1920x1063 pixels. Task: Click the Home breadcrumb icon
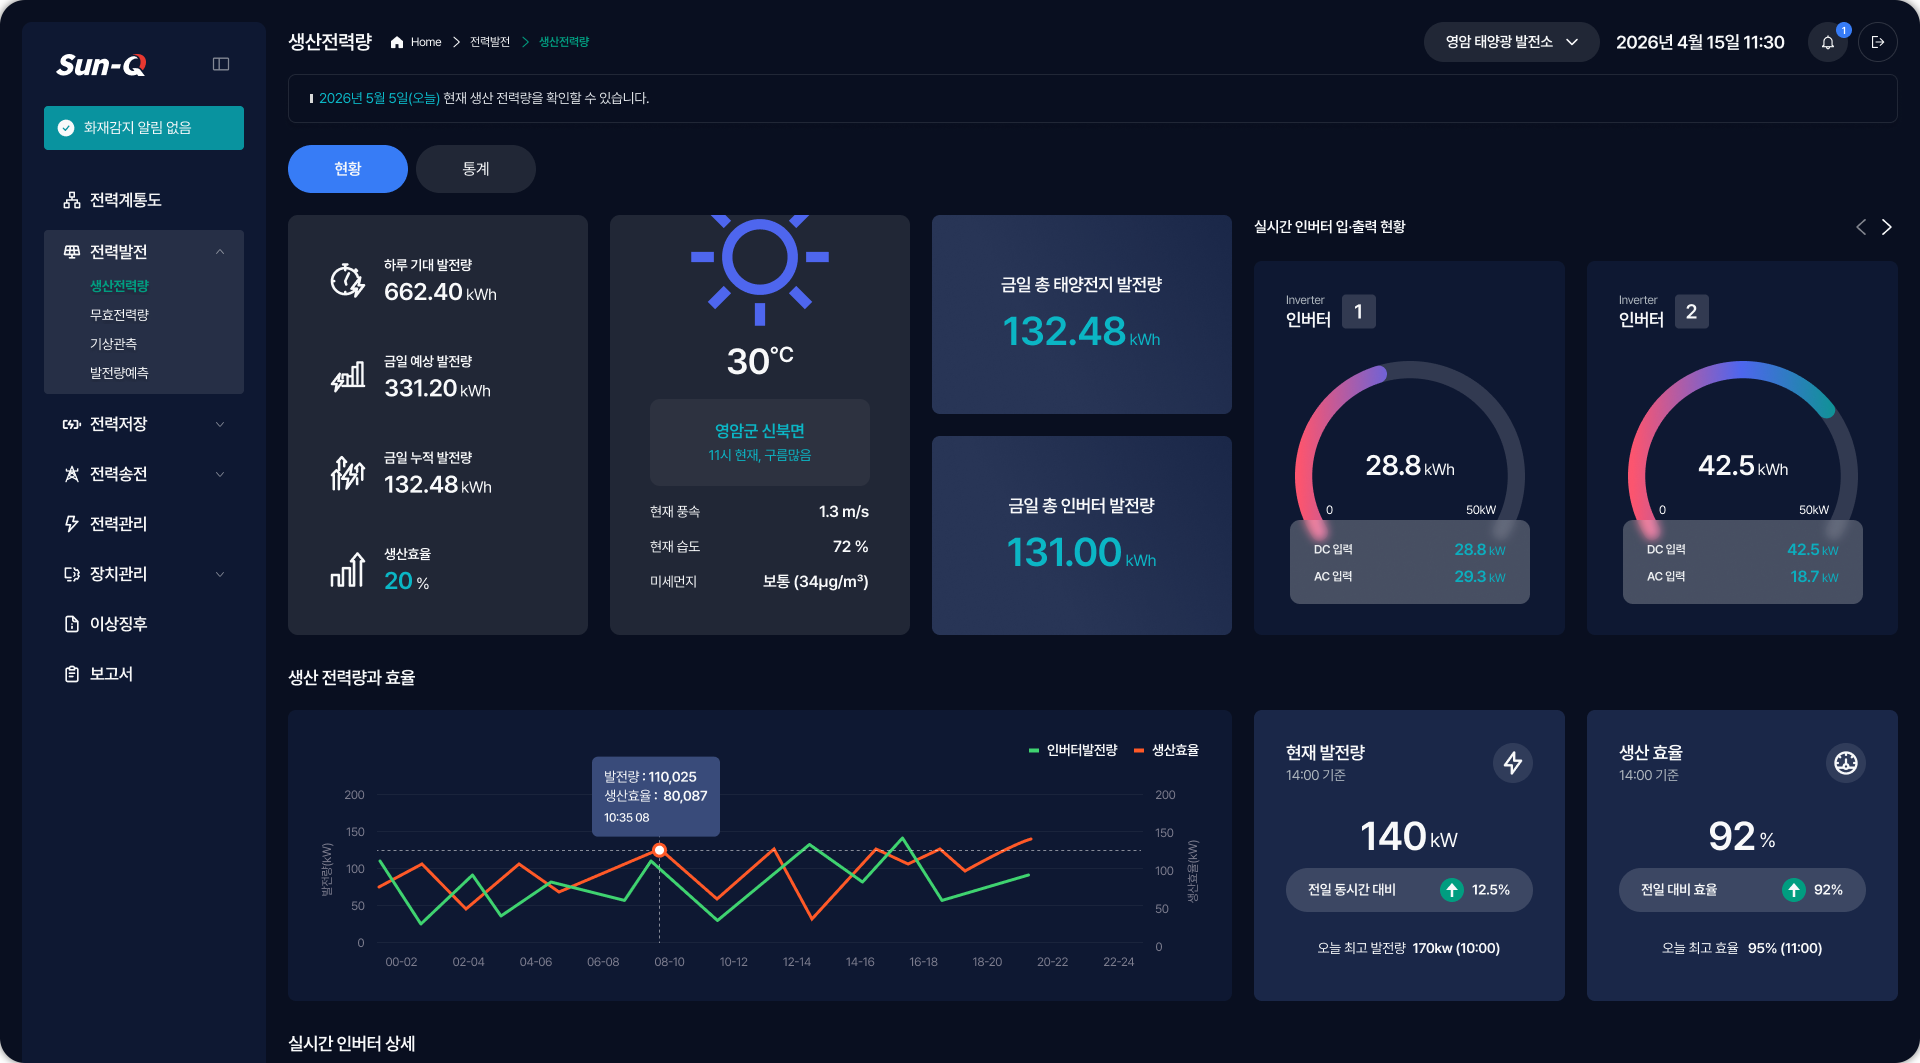click(397, 42)
